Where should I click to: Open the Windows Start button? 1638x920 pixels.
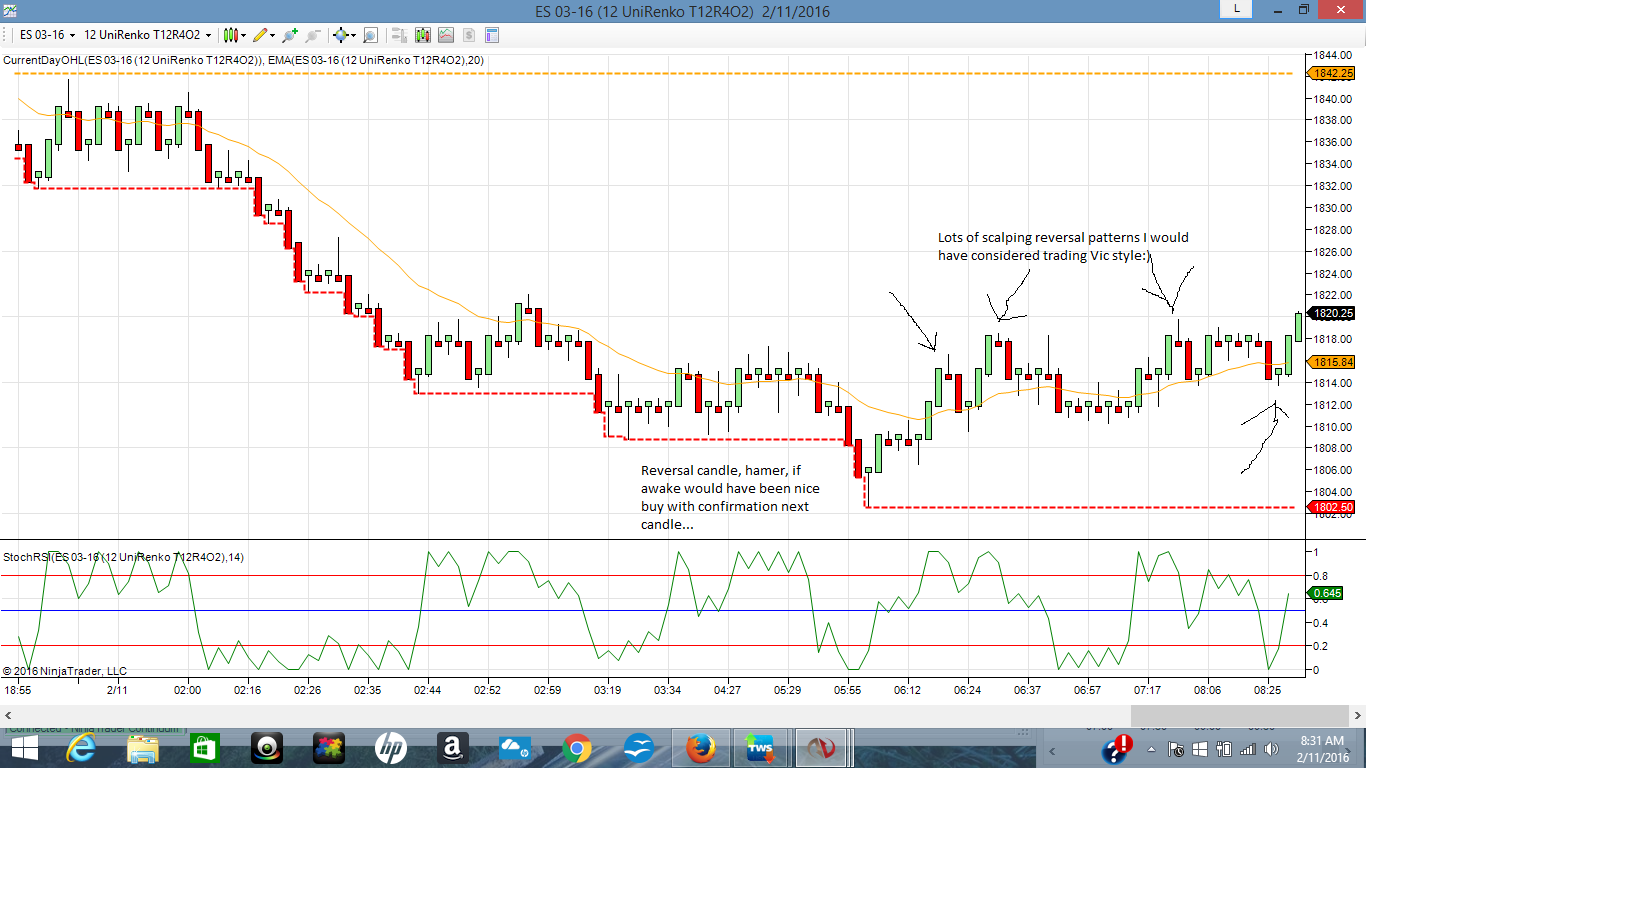[24, 749]
